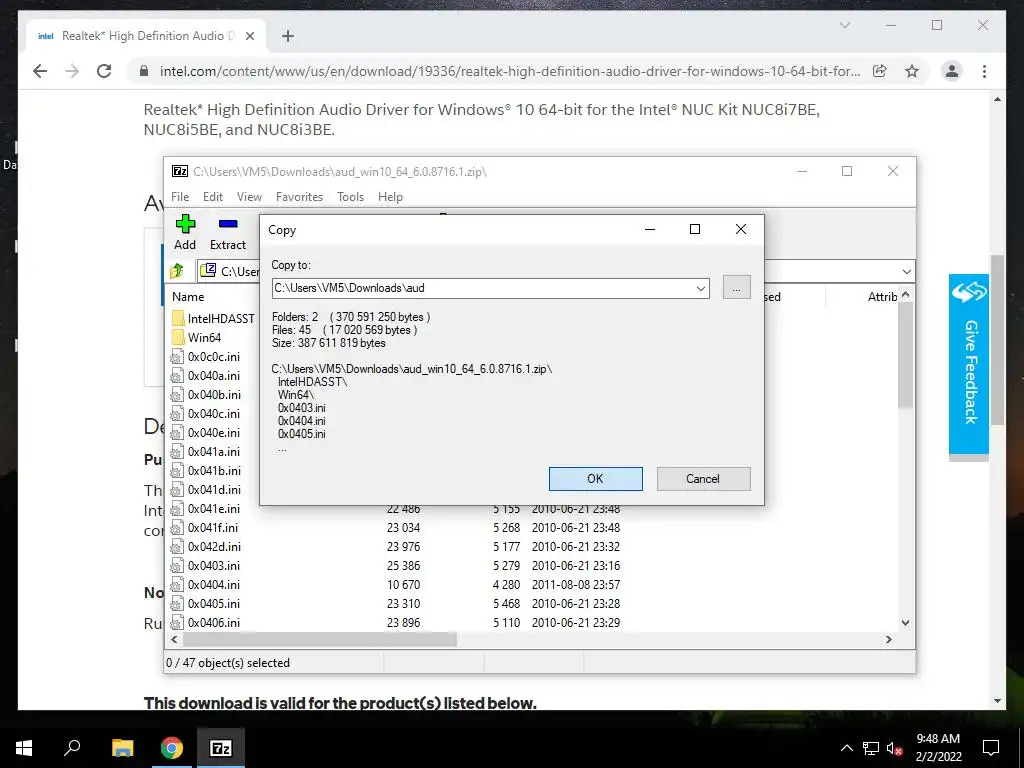Viewport: 1024px width, 768px height.
Task: Select the Win64 folder in 7-Zip list
Action: pyautogui.click(x=197, y=338)
